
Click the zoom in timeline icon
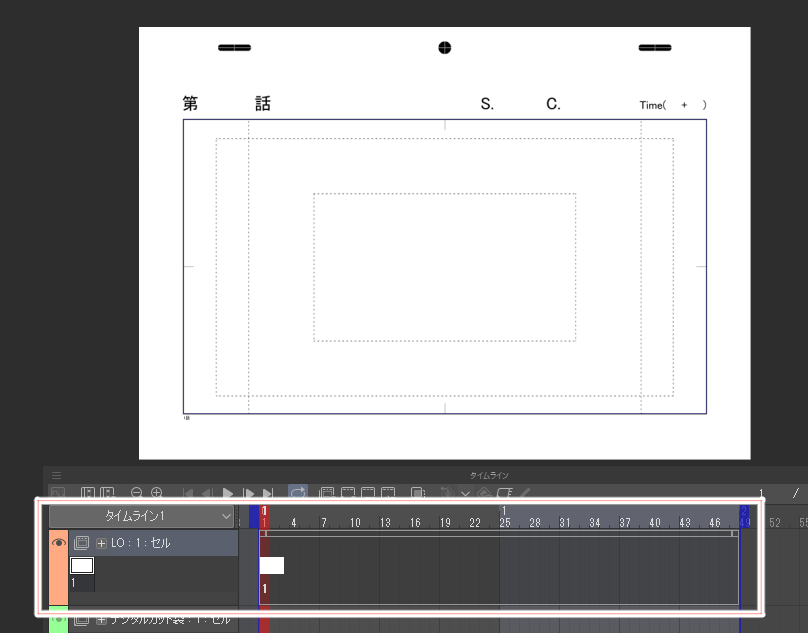[x=157, y=493]
